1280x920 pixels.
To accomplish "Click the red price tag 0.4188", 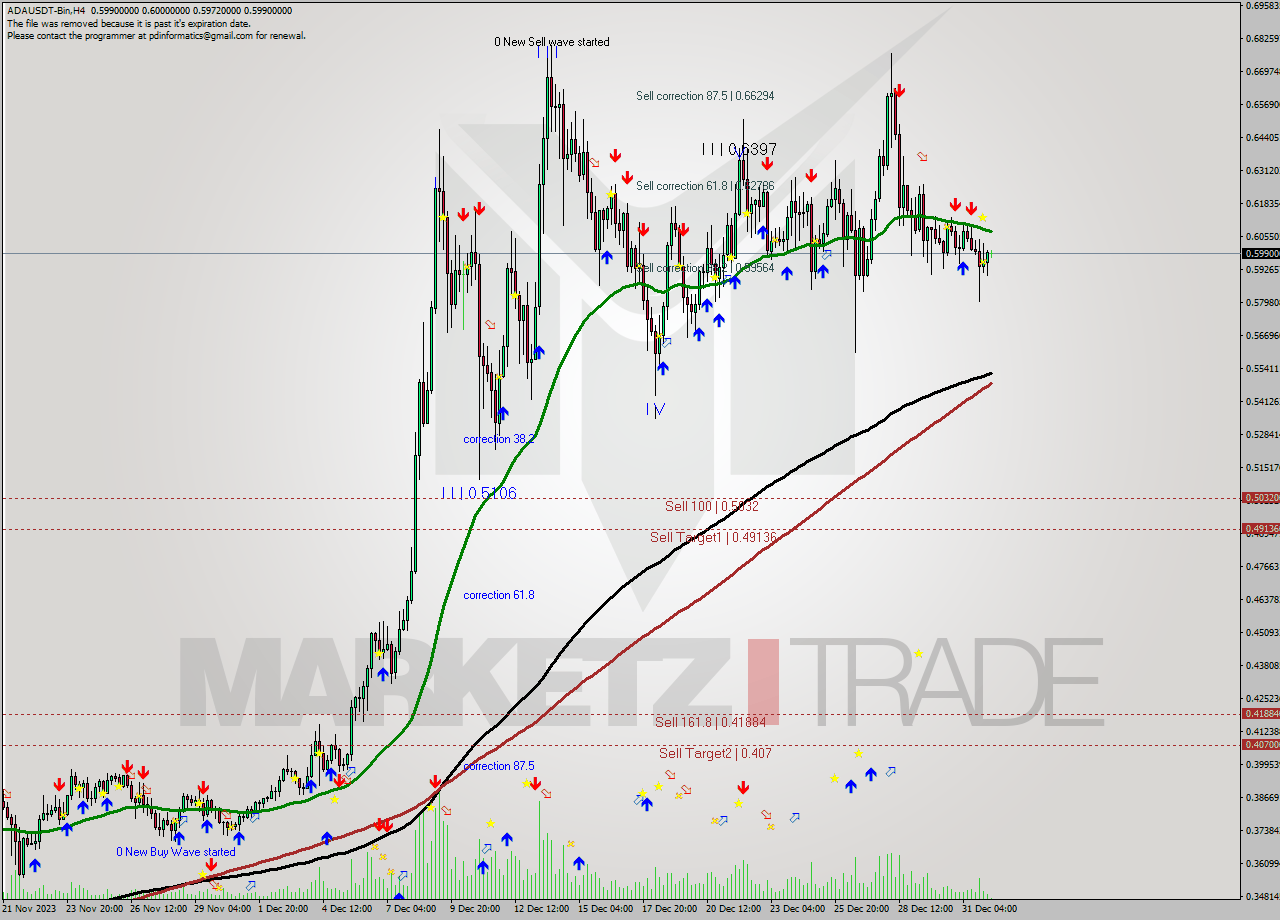I will (1260, 713).
